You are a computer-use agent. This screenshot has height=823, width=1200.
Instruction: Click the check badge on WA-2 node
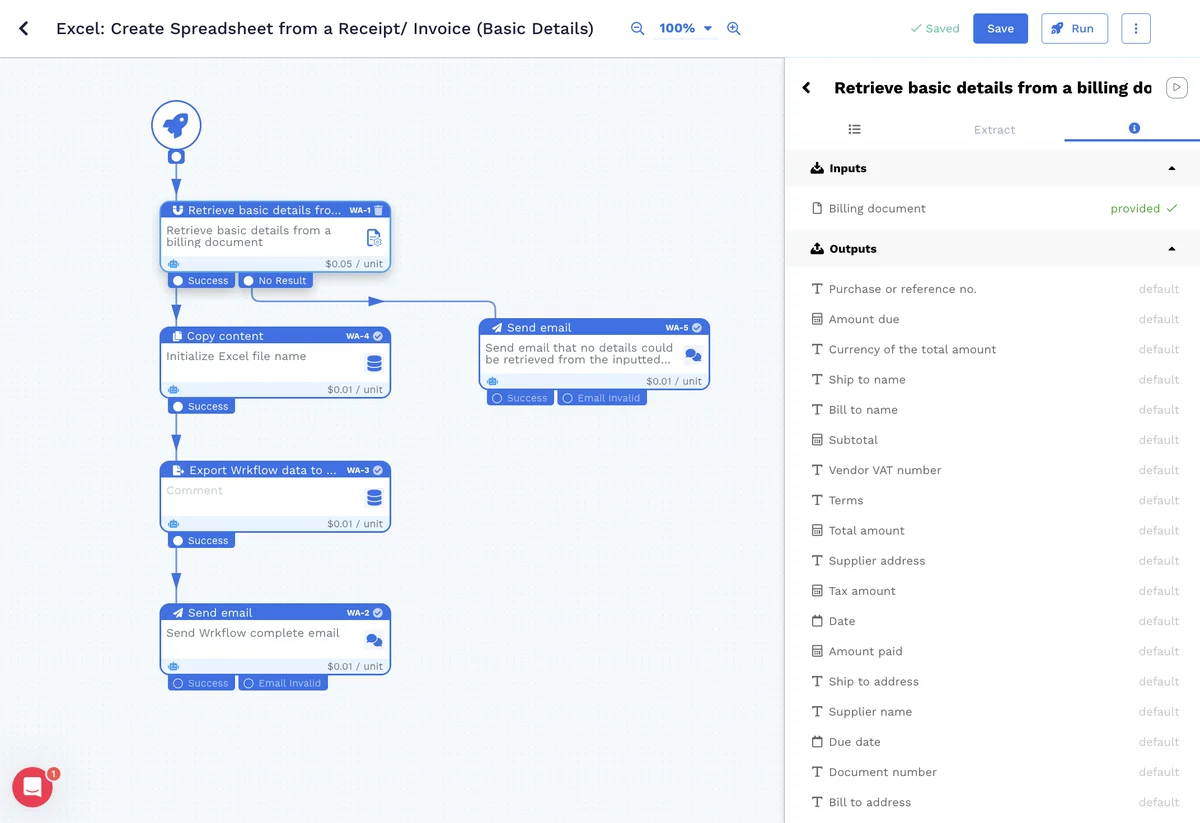[x=378, y=612]
